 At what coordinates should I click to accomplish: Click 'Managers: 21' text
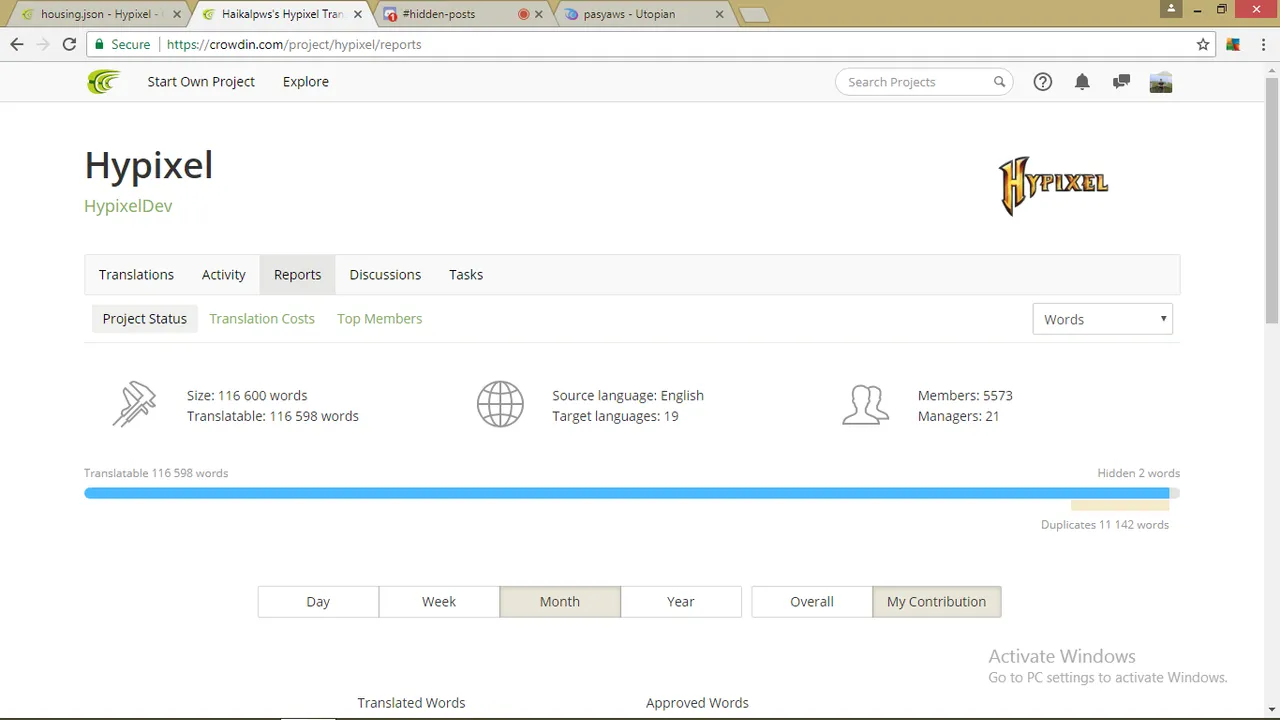click(x=958, y=416)
